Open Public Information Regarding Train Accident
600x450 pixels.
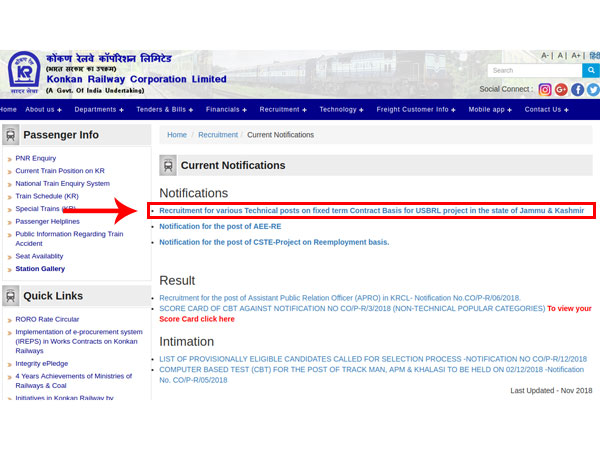click(69, 238)
